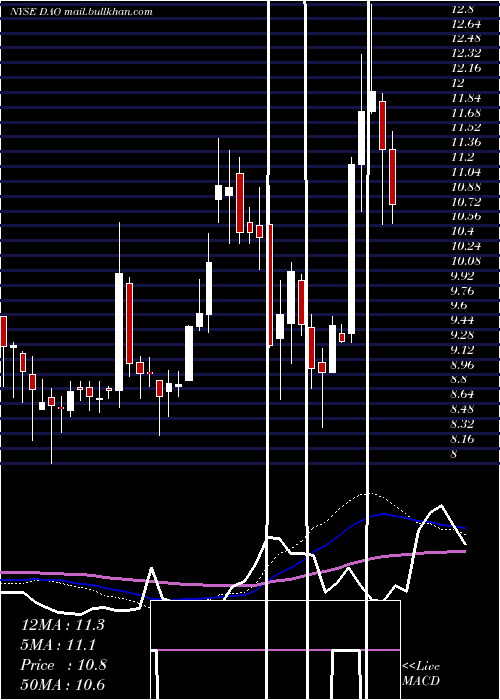Click the 9.44 price axis label
This screenshot has height=700, width=500.
pos(462,320)
